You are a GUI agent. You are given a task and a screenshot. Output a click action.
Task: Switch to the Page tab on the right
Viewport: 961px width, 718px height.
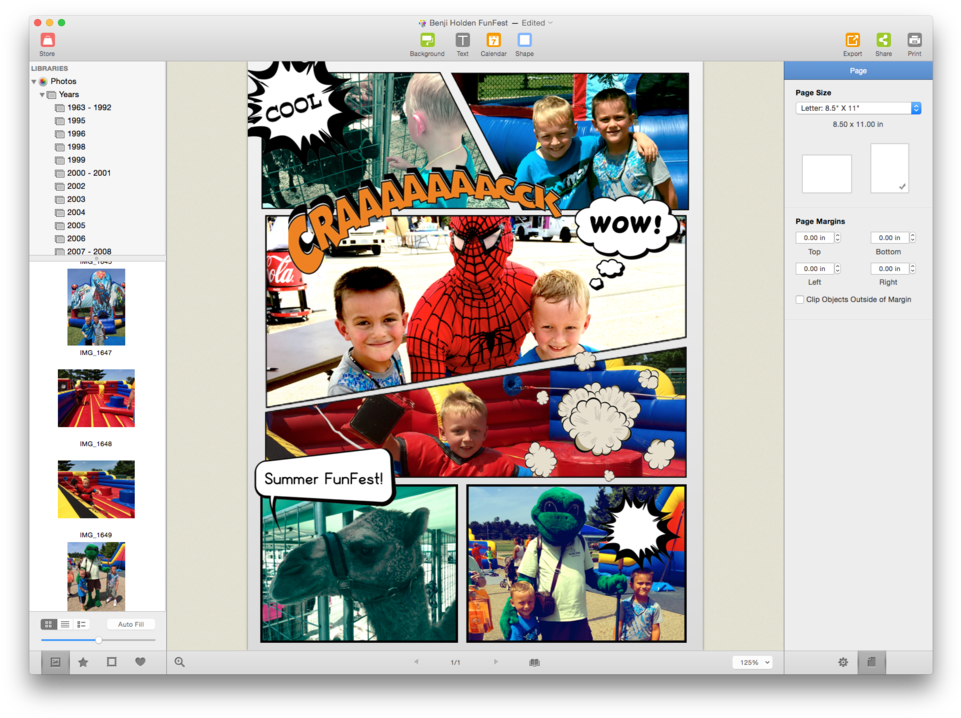click(857, 70)
